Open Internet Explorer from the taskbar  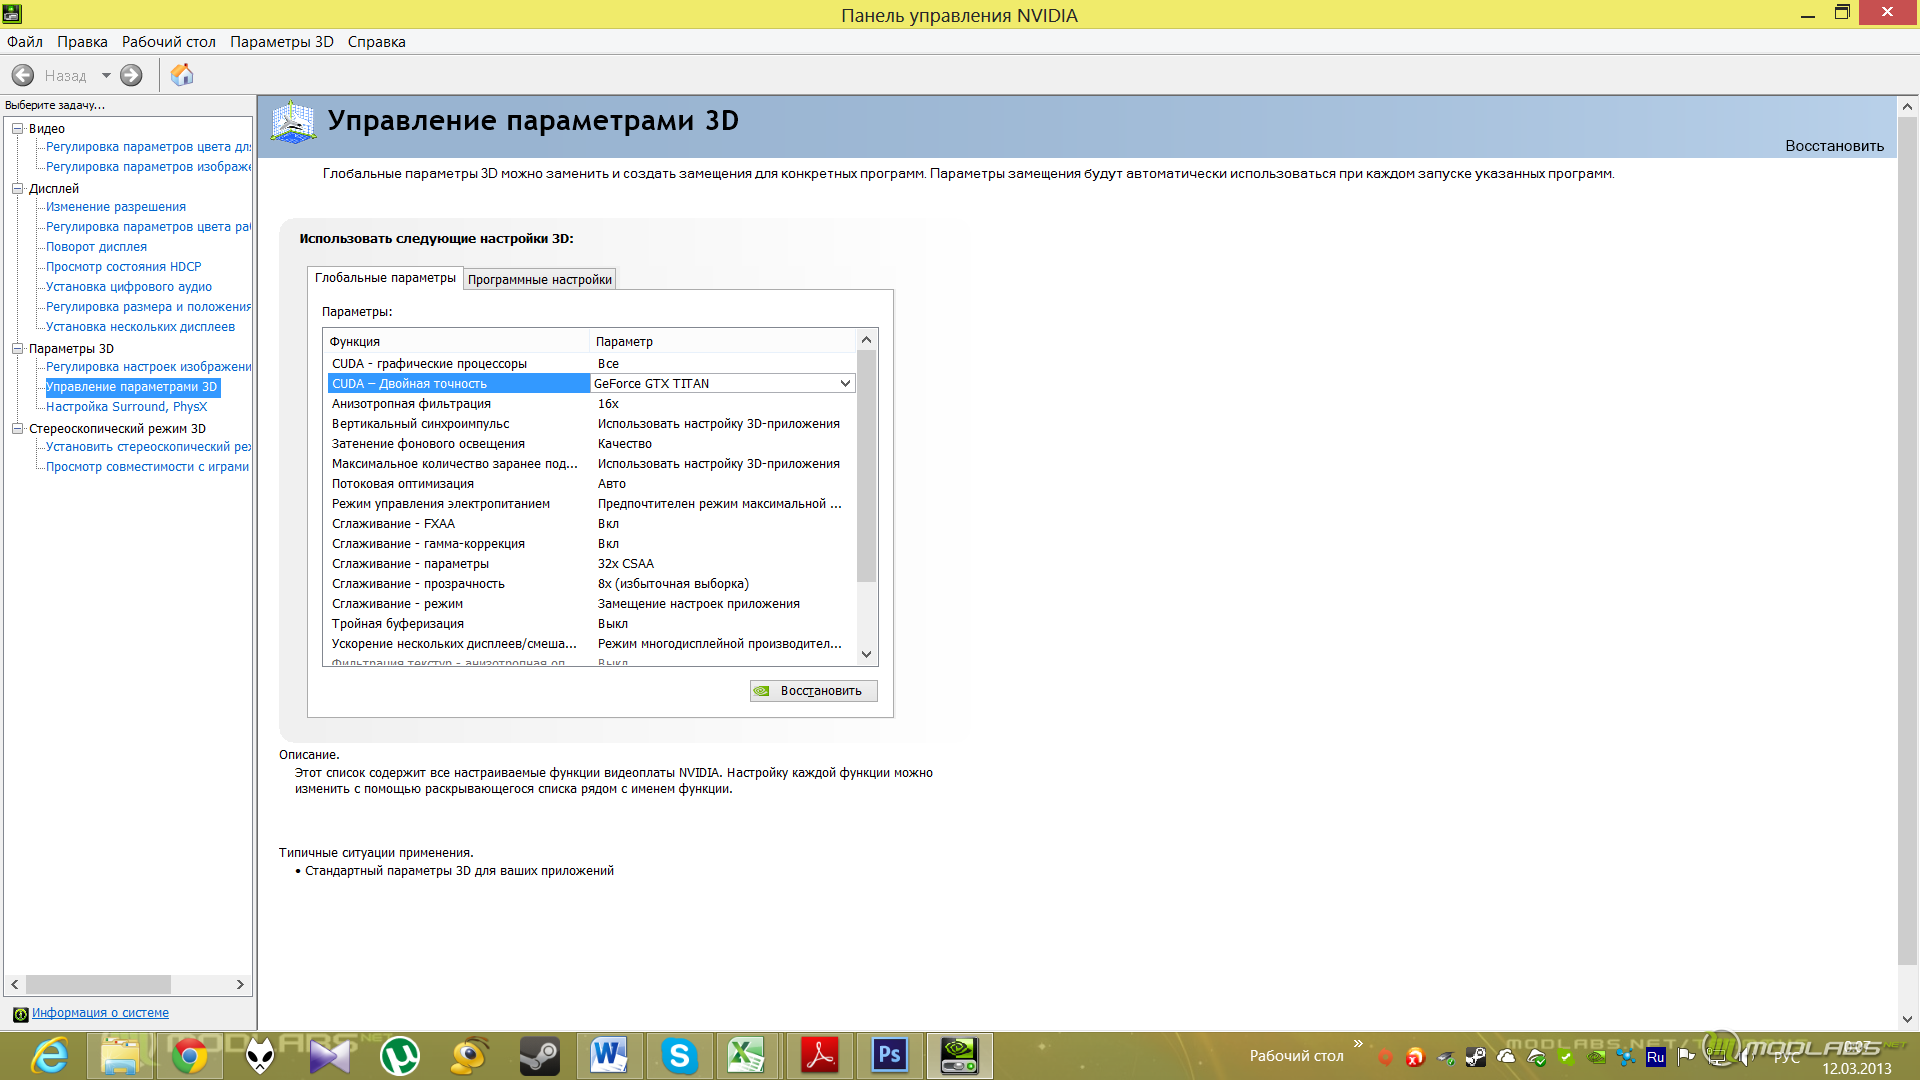(x=50, y=1056)
